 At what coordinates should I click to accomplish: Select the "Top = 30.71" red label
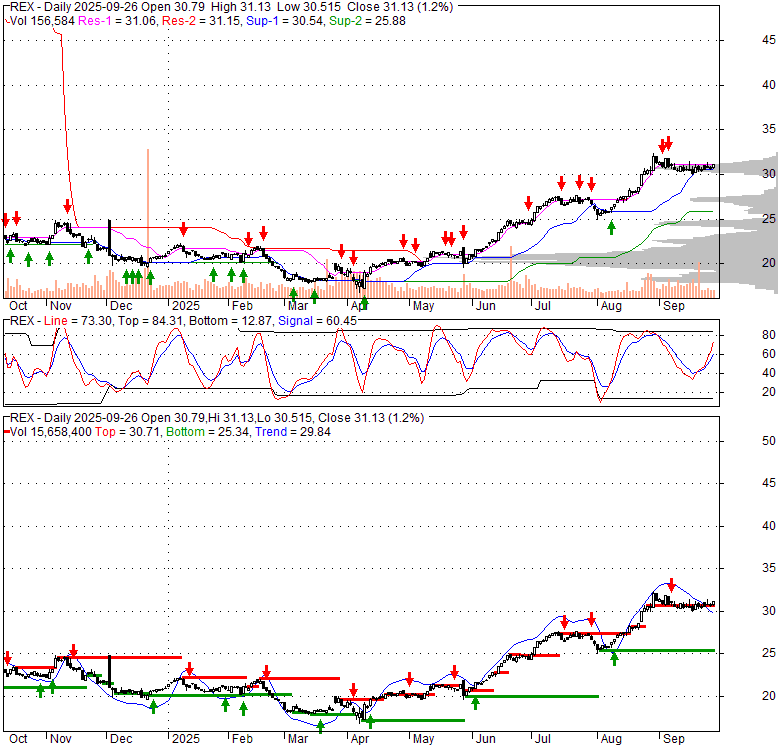(x=127, y=432)
